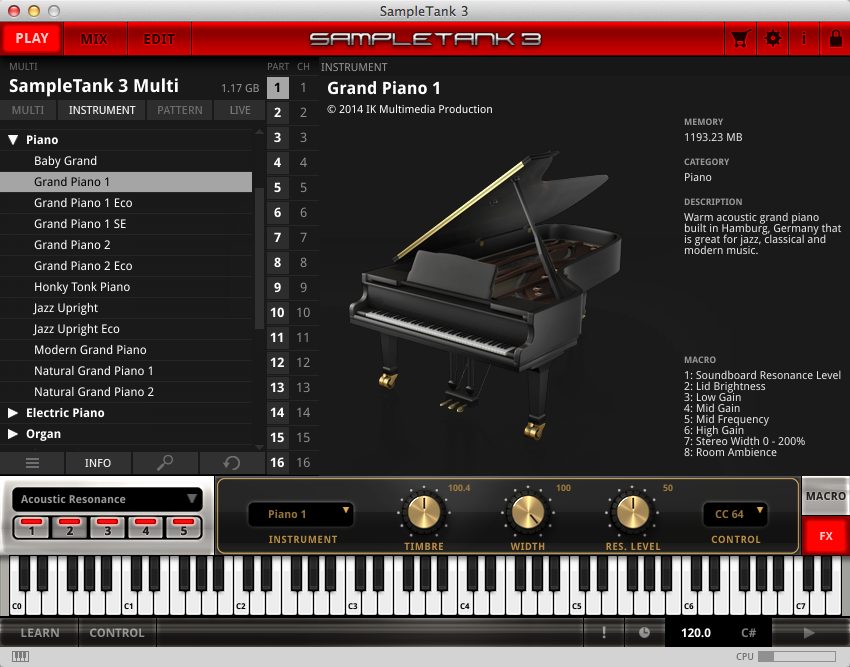This screenshot has height=667, width=850.
Task: Click the INFO button
Action: click(x=98, y=463)
